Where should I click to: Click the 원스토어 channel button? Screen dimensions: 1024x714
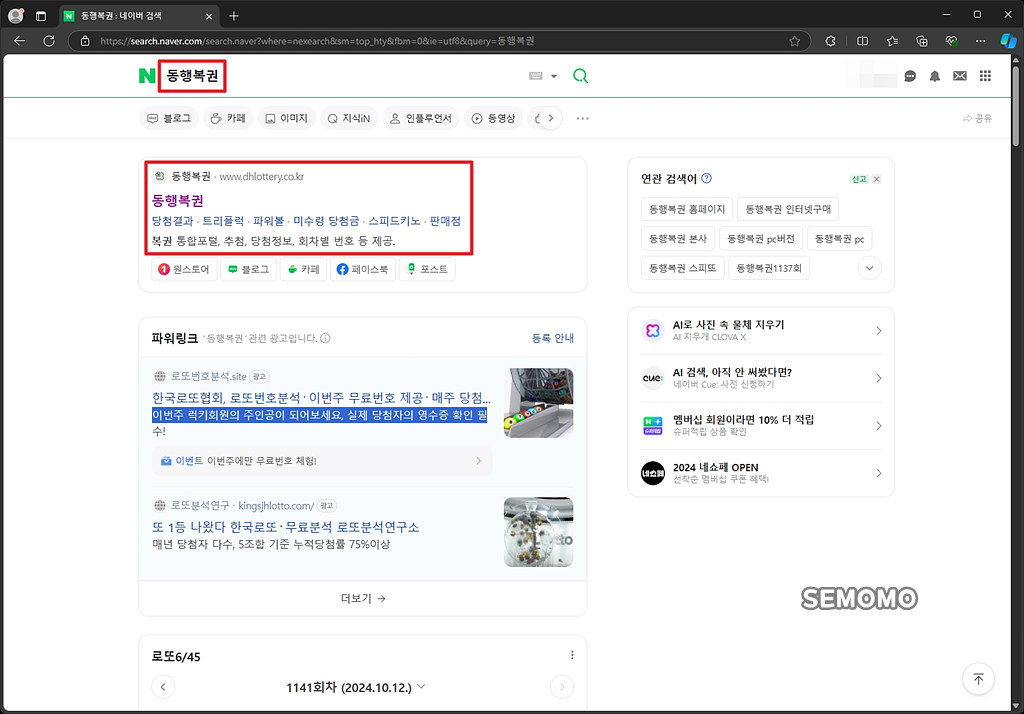tap(184, 269)
